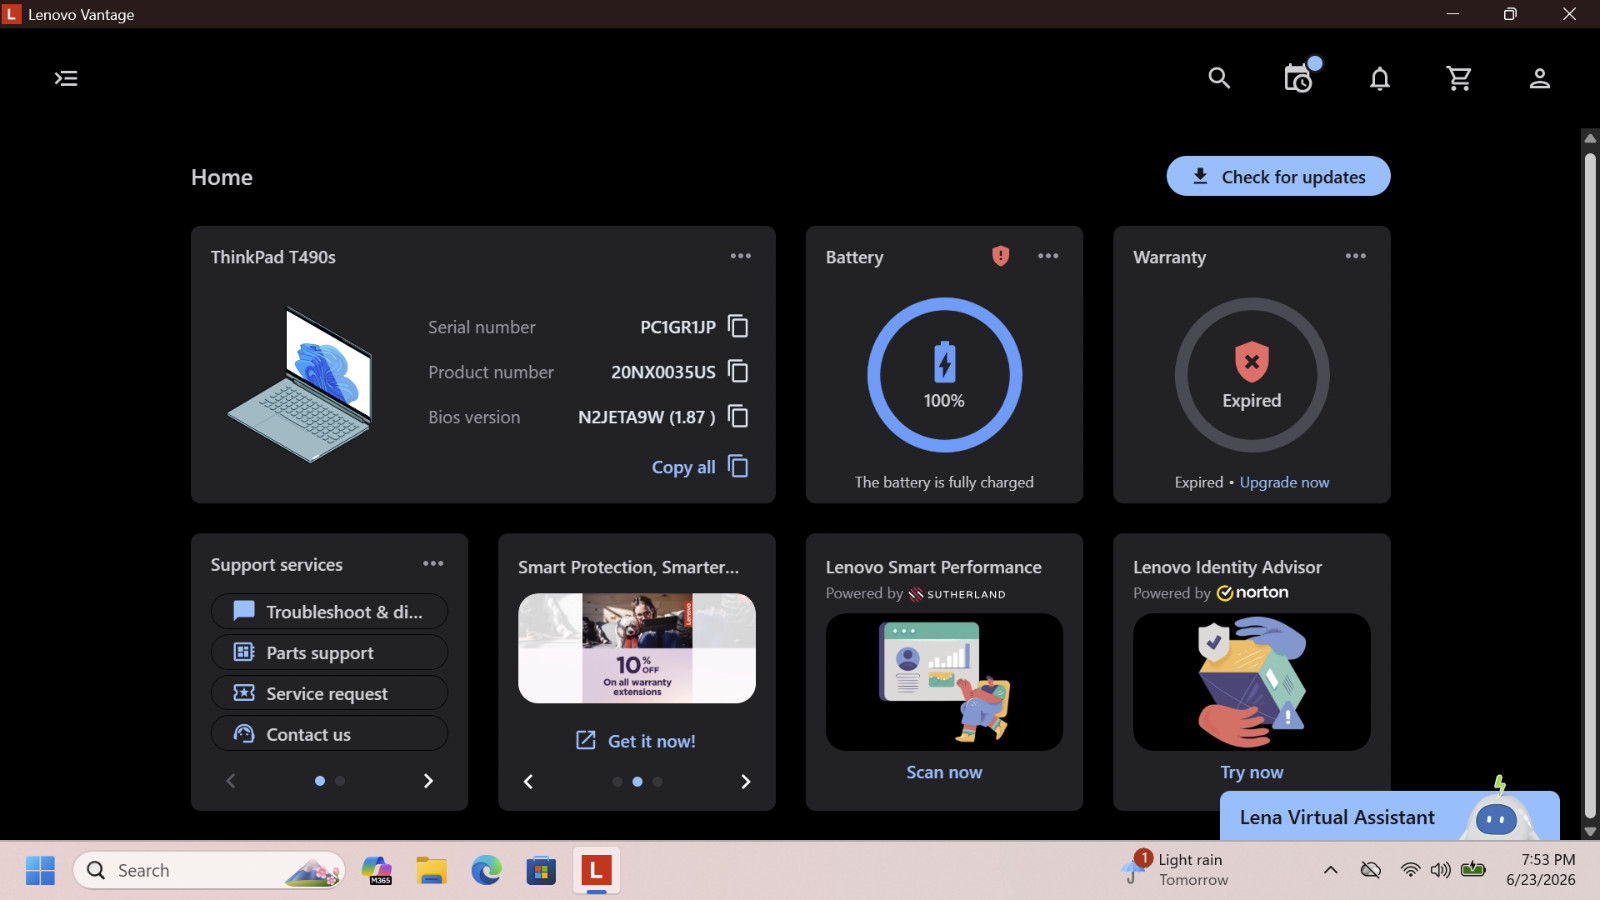
Task: Click the taskbar Search box
Action: [x=209, y=871]
